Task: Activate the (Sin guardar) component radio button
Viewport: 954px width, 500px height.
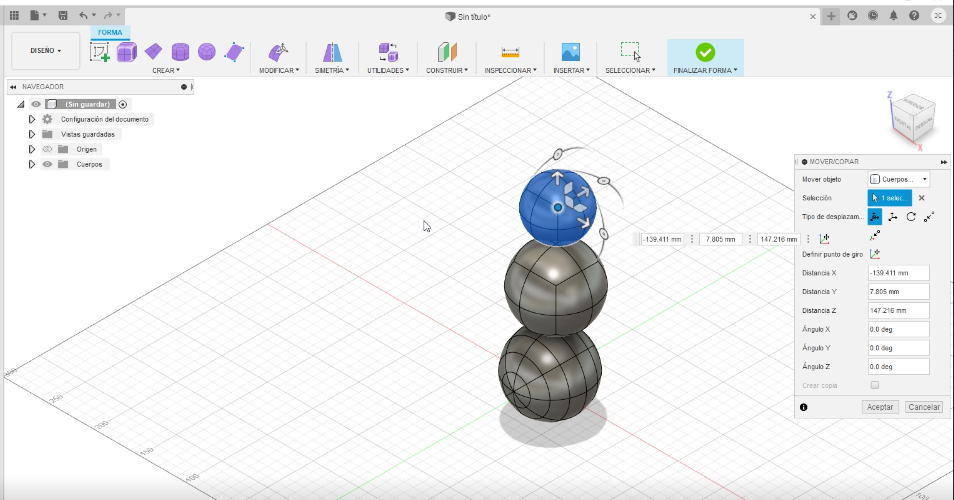Action: click(122, 104)
